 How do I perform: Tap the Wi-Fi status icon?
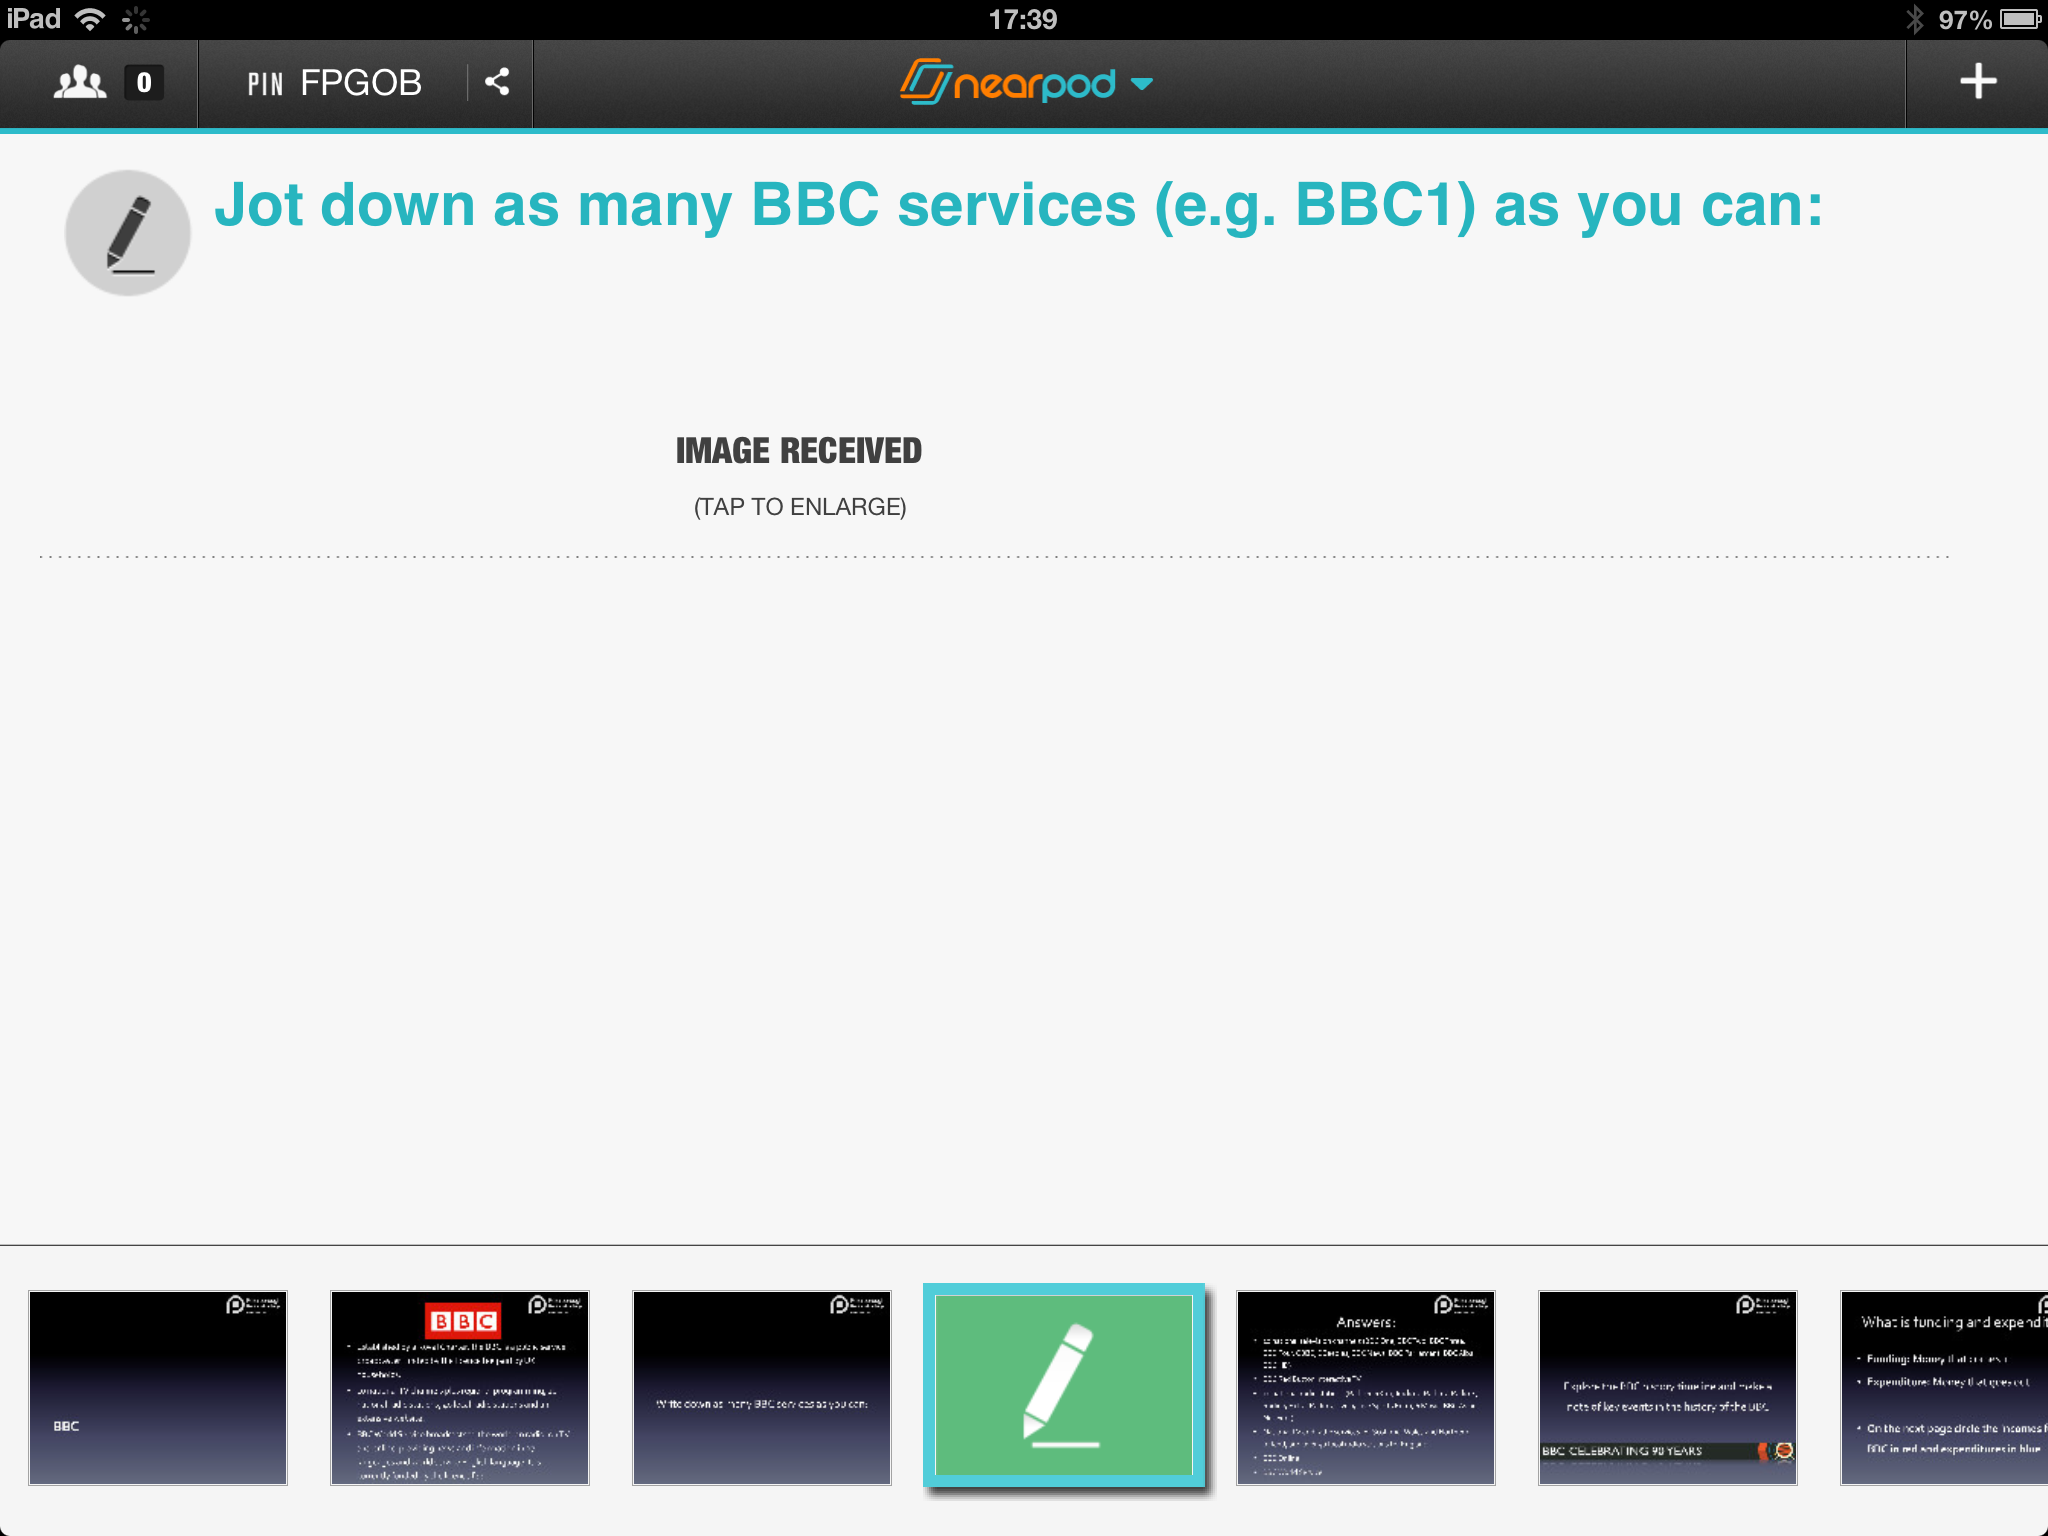91,19
